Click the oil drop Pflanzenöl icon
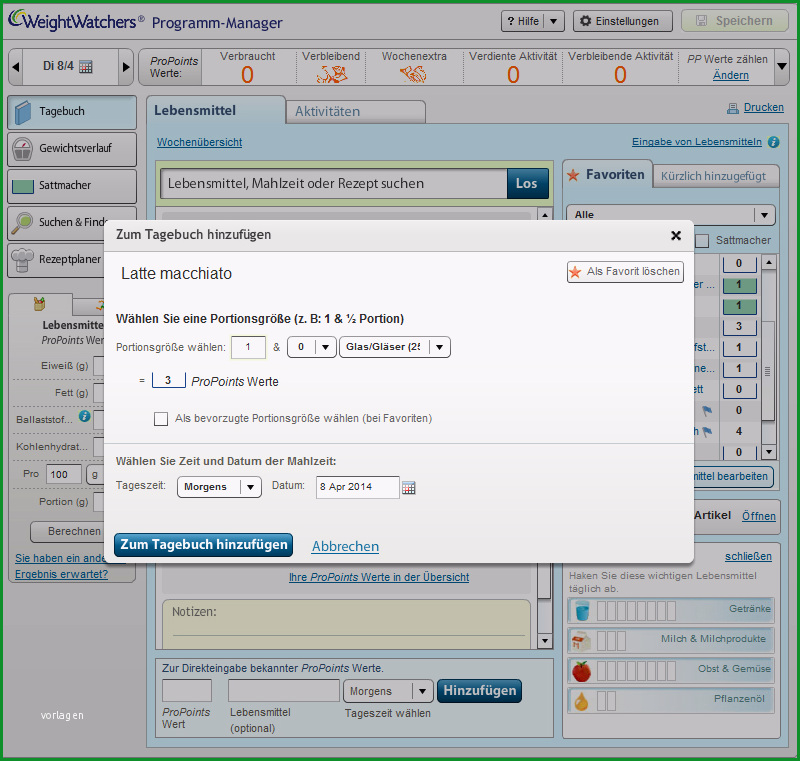 (581, 701)
